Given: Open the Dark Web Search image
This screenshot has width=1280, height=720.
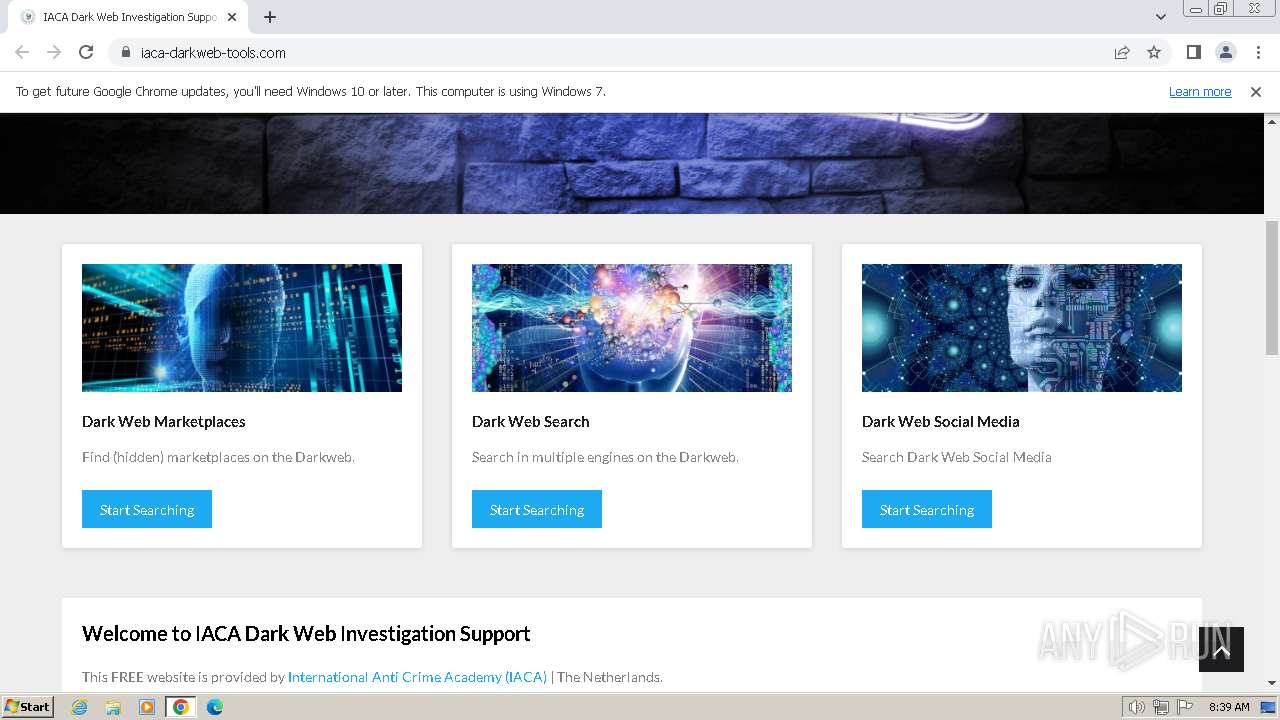Looking at the screenshot, I should coord(632,328).
